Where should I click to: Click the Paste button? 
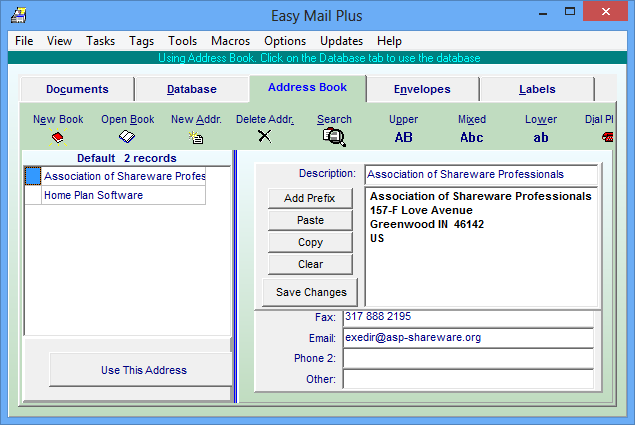(310, 220)
